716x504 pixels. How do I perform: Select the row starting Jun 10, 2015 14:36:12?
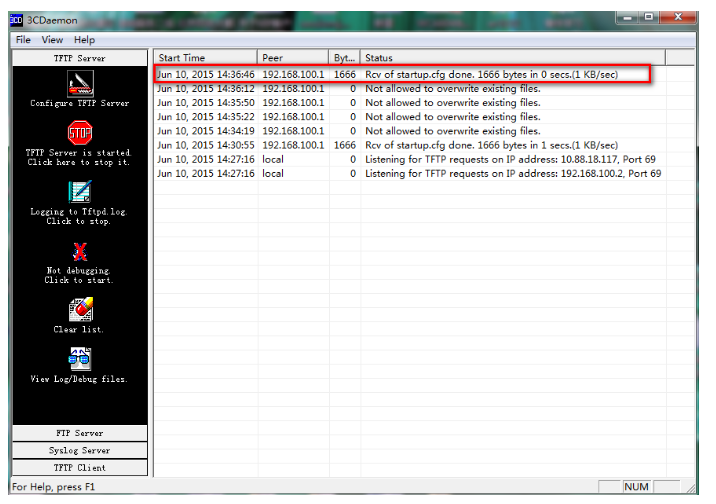[410, 89]
